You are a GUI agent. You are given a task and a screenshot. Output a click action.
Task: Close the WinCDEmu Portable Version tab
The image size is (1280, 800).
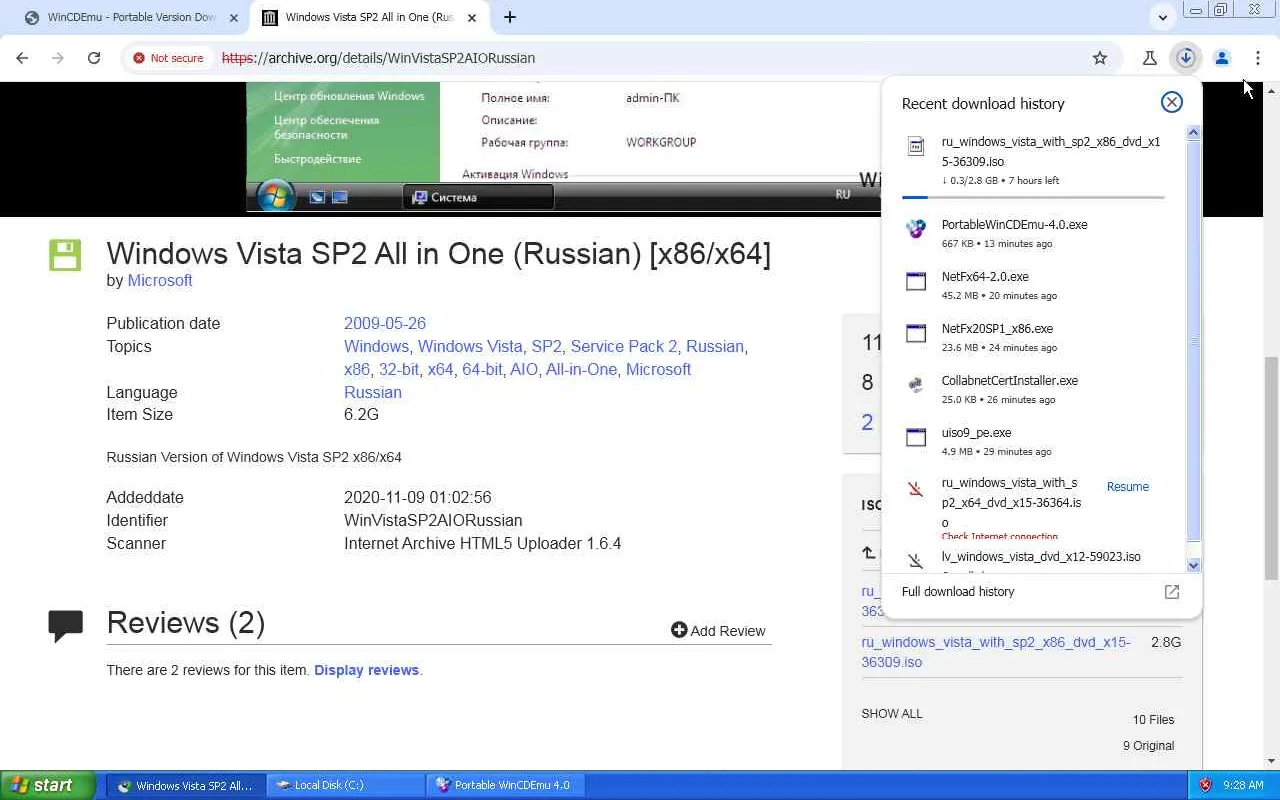click(234, 18)
